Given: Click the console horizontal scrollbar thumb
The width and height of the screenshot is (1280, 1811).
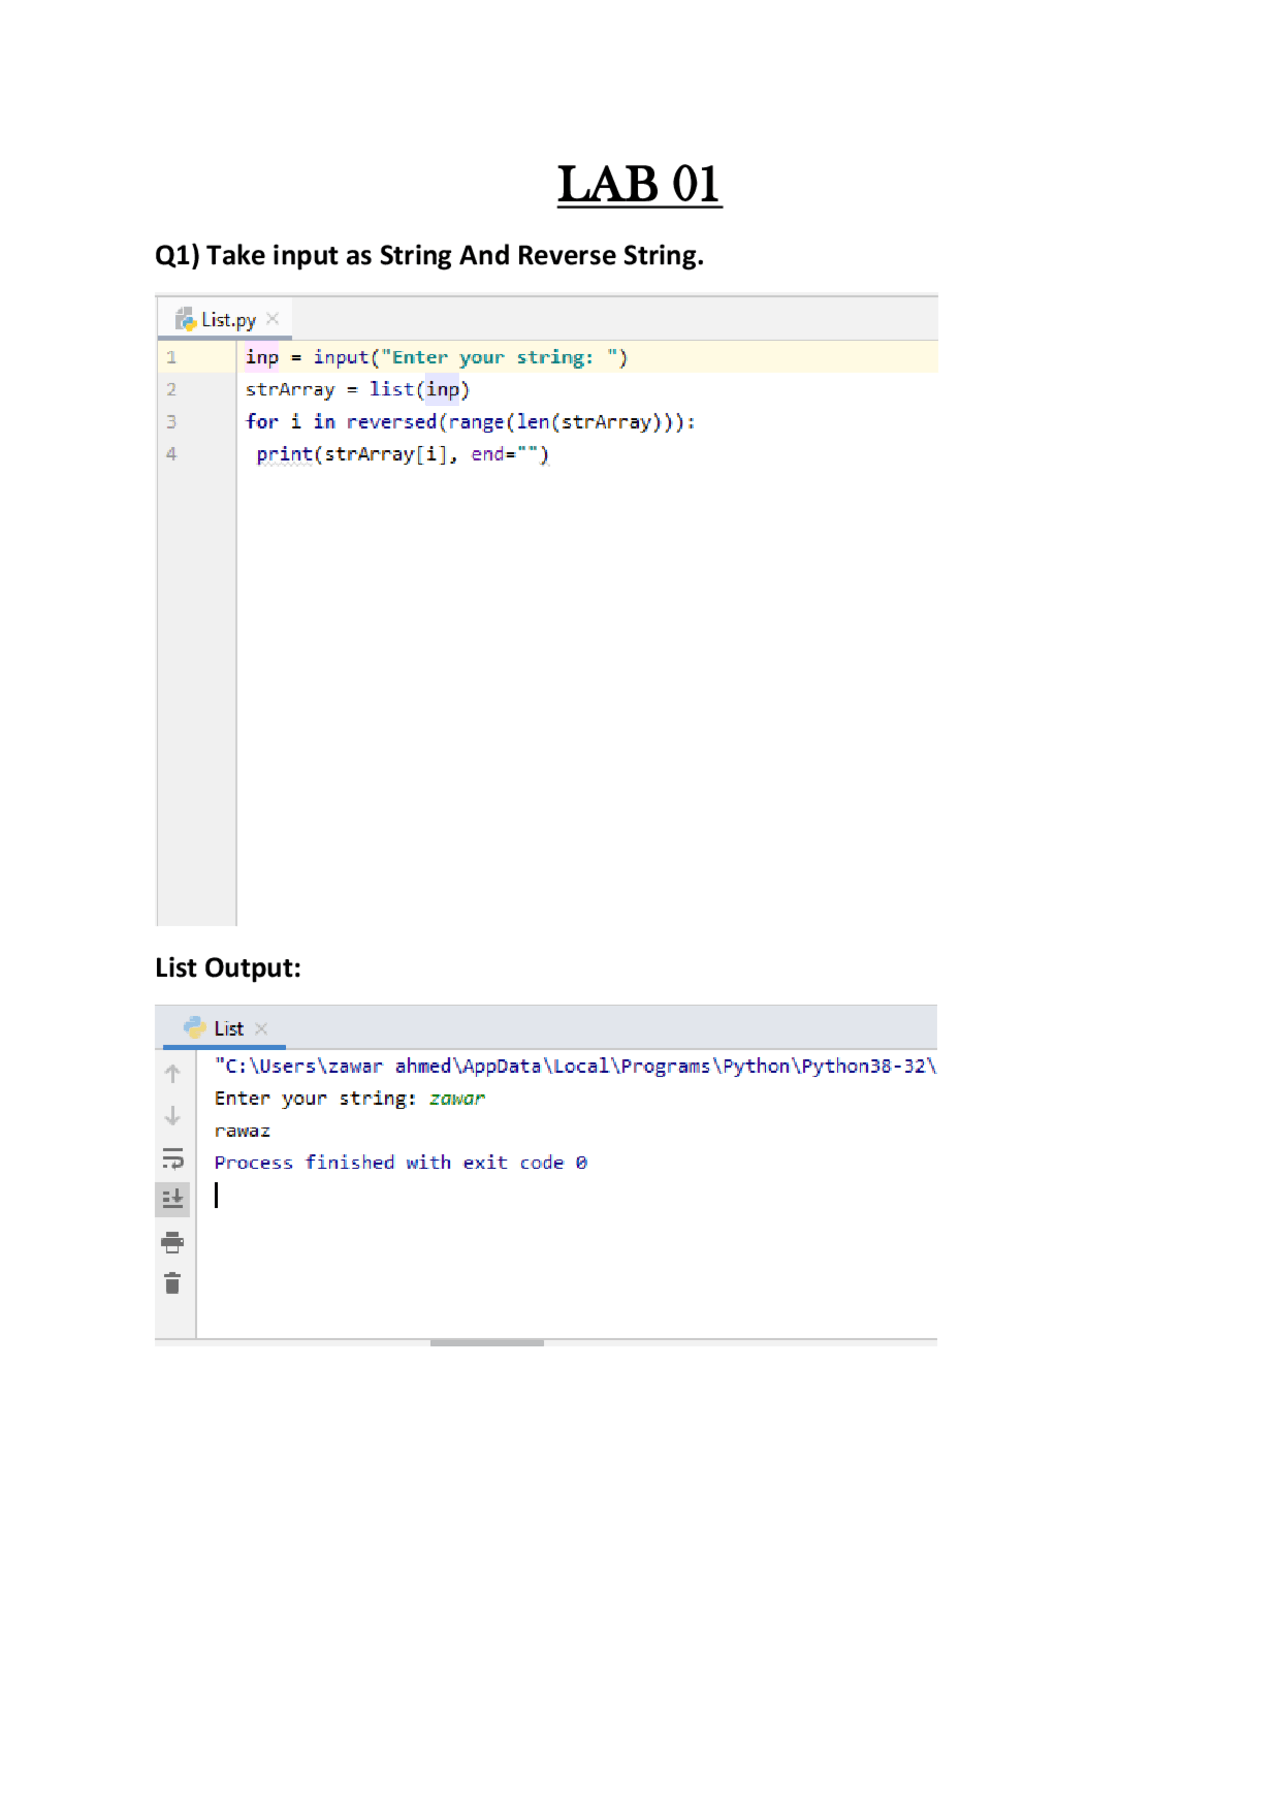Looking at the screenshot, I should click(487, 1343).
